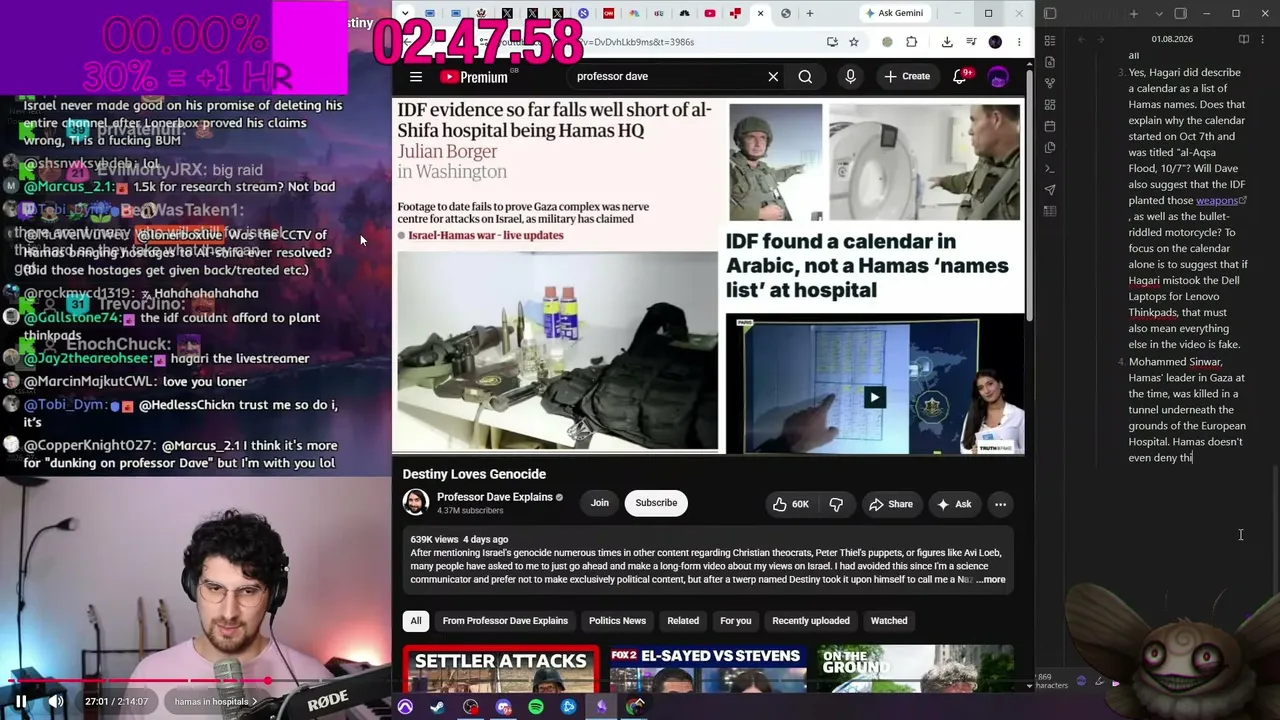
Task: Mute the stream video volume
Action: click(56, 701)
